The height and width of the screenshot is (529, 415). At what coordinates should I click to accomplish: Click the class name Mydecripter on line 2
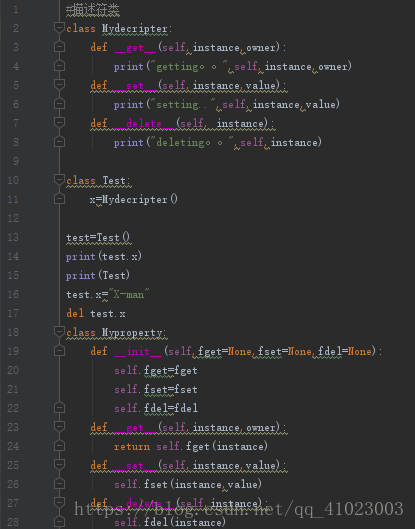pyautogui.click(x=135, y=29)
